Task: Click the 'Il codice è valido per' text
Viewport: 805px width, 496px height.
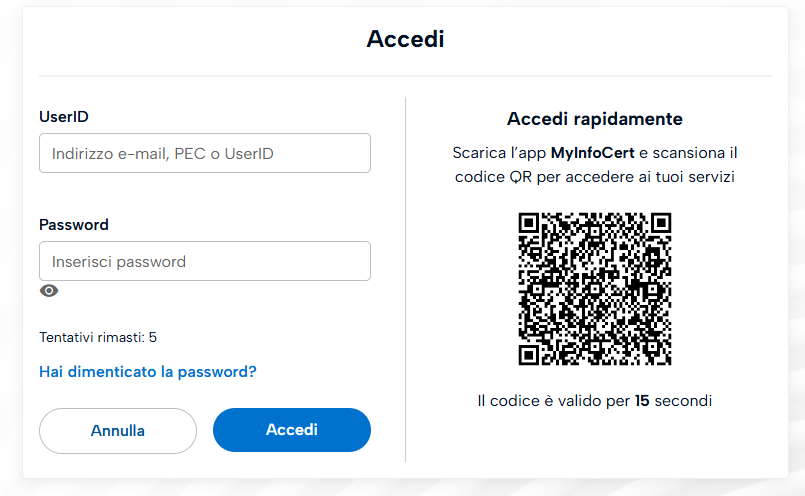Action: 554,401
